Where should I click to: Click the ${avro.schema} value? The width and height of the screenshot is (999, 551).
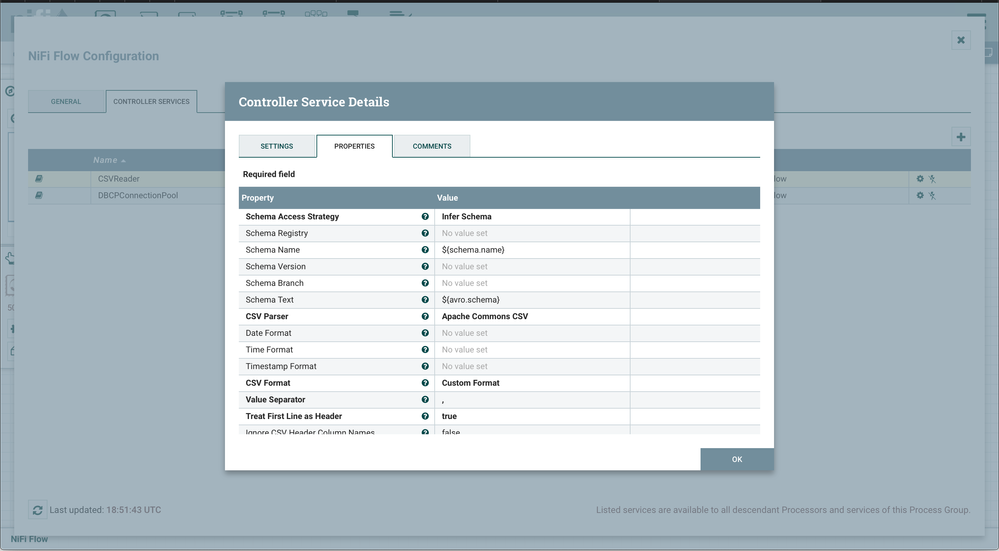coord(471,299)
